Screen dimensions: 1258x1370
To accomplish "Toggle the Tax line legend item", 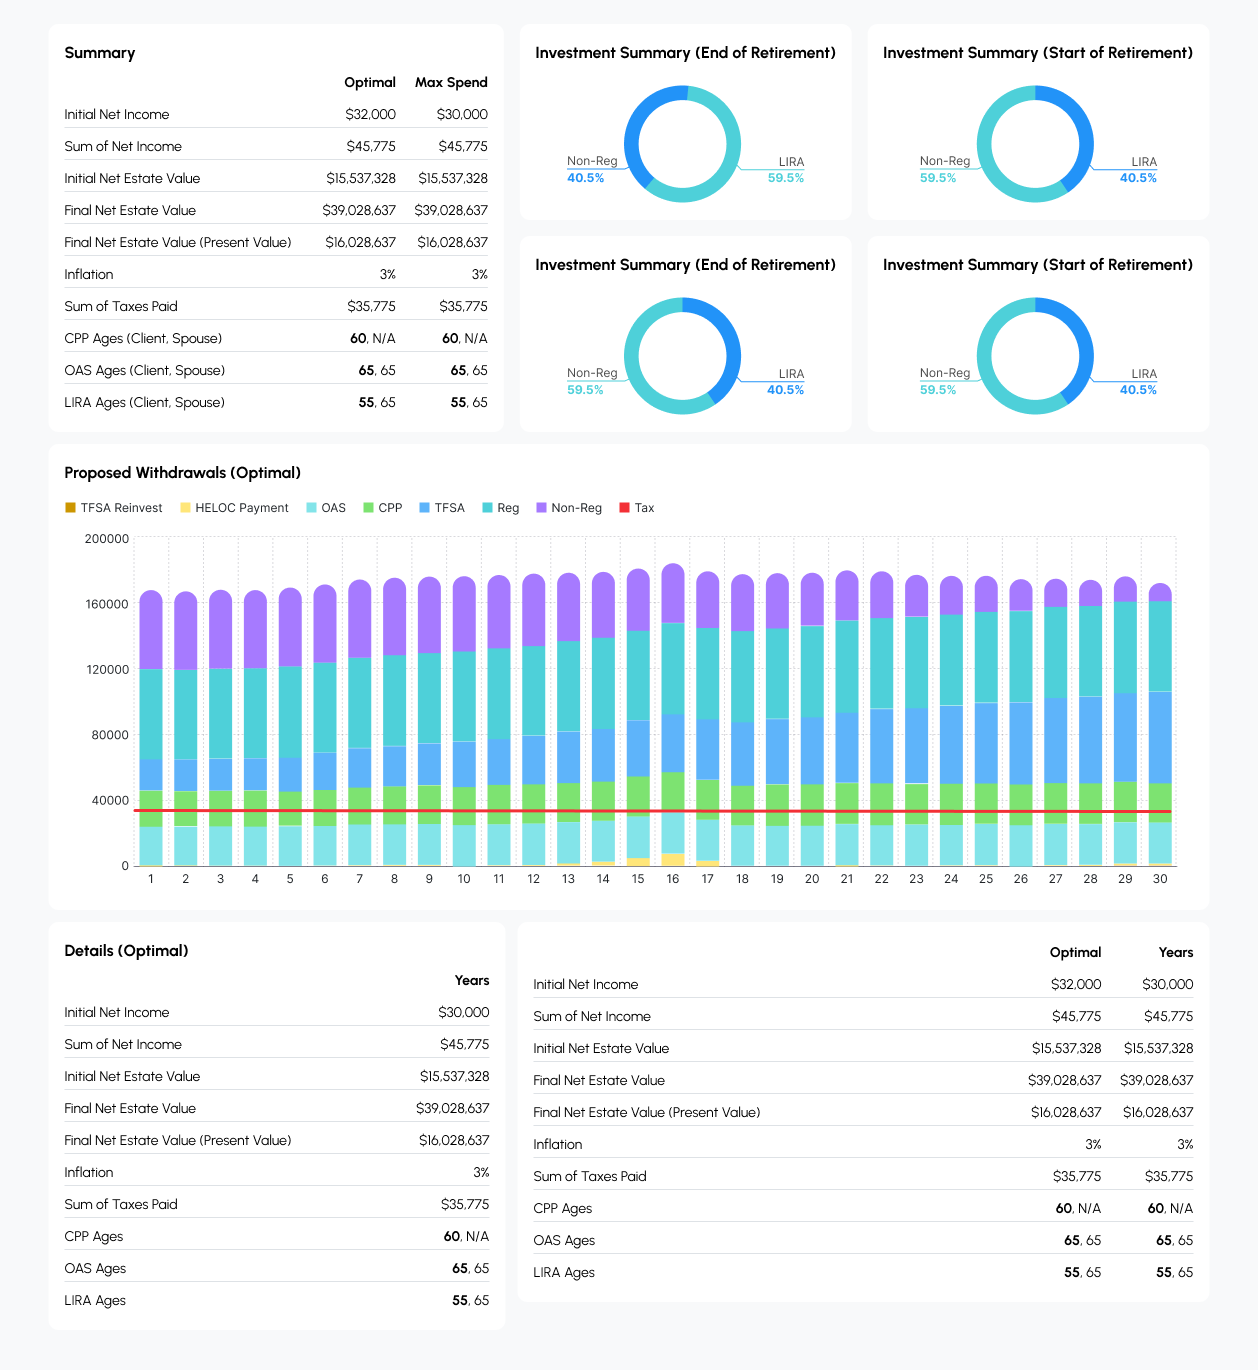I will tap(637, 508).
